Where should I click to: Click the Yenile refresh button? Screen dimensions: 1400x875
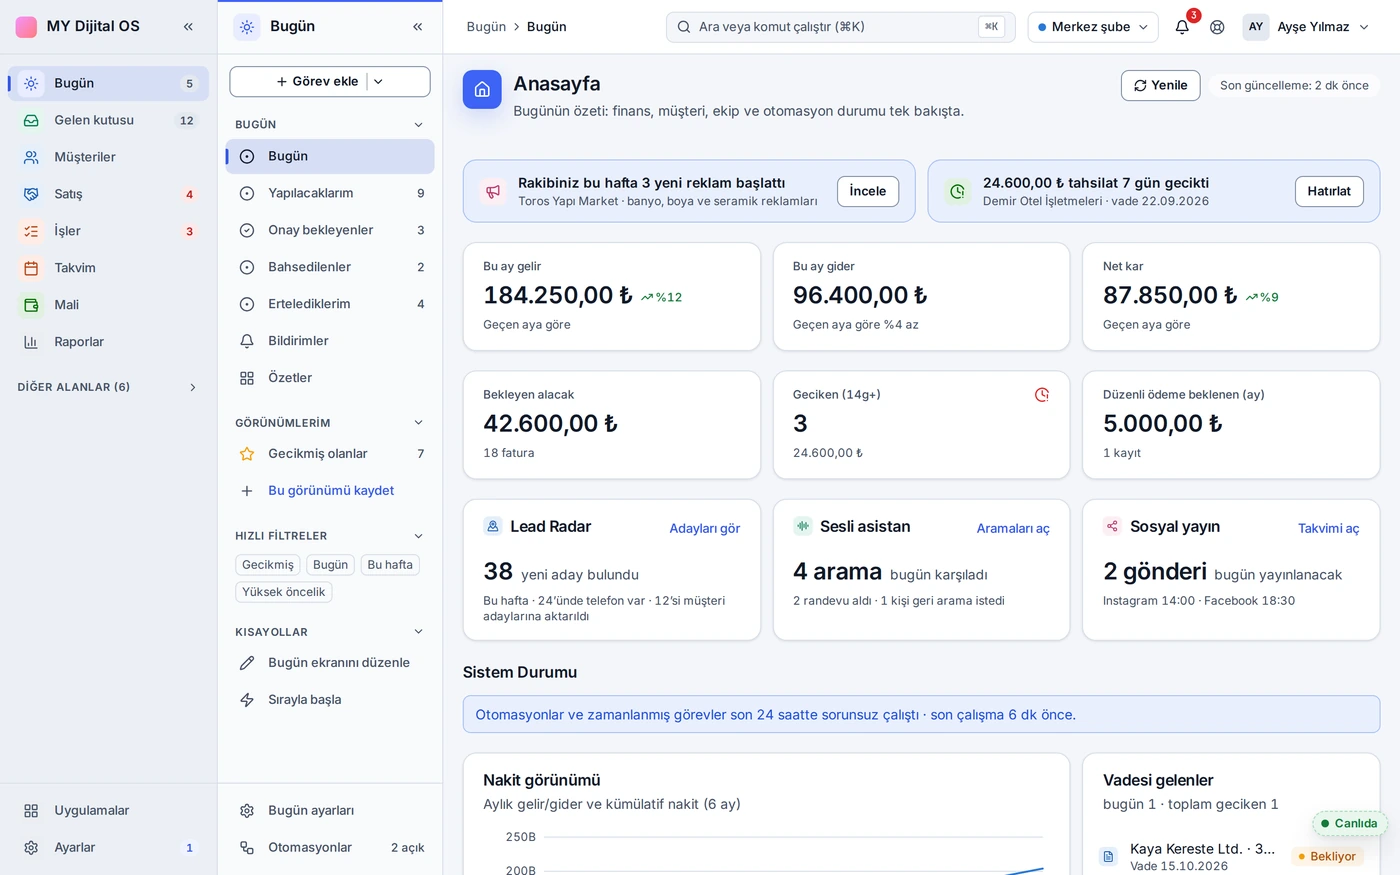click(x=1160, y=85)
